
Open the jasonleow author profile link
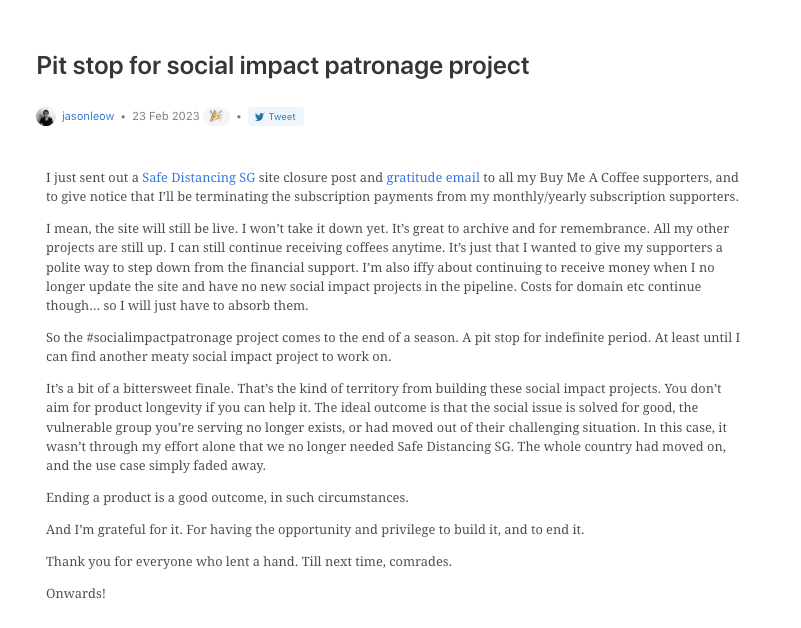coord(88,117)
